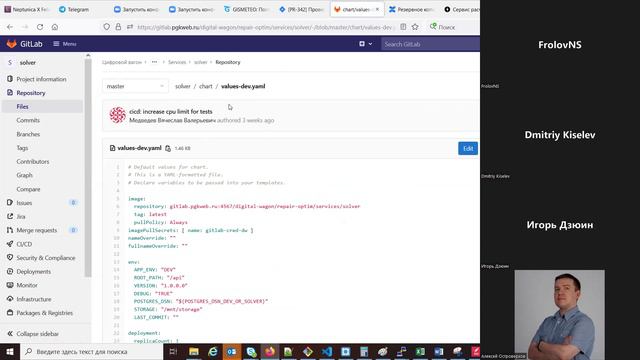
Task: Open Commits in the sidebar
Action: click(28, 120)
